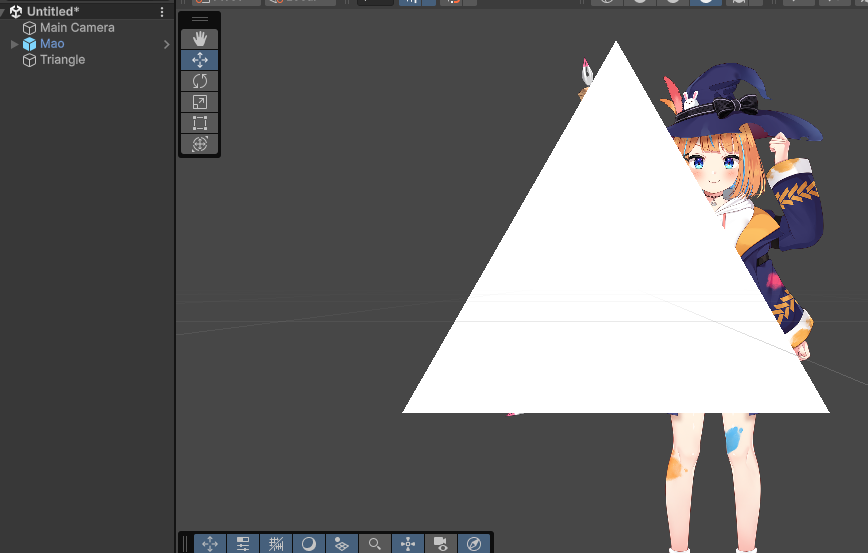Select Triangle in the hierarchy

pyautogui.click(x=62, y=60)
